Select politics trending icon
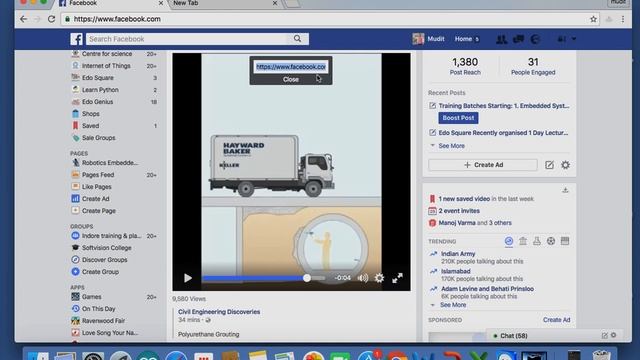 click(523, 241)
